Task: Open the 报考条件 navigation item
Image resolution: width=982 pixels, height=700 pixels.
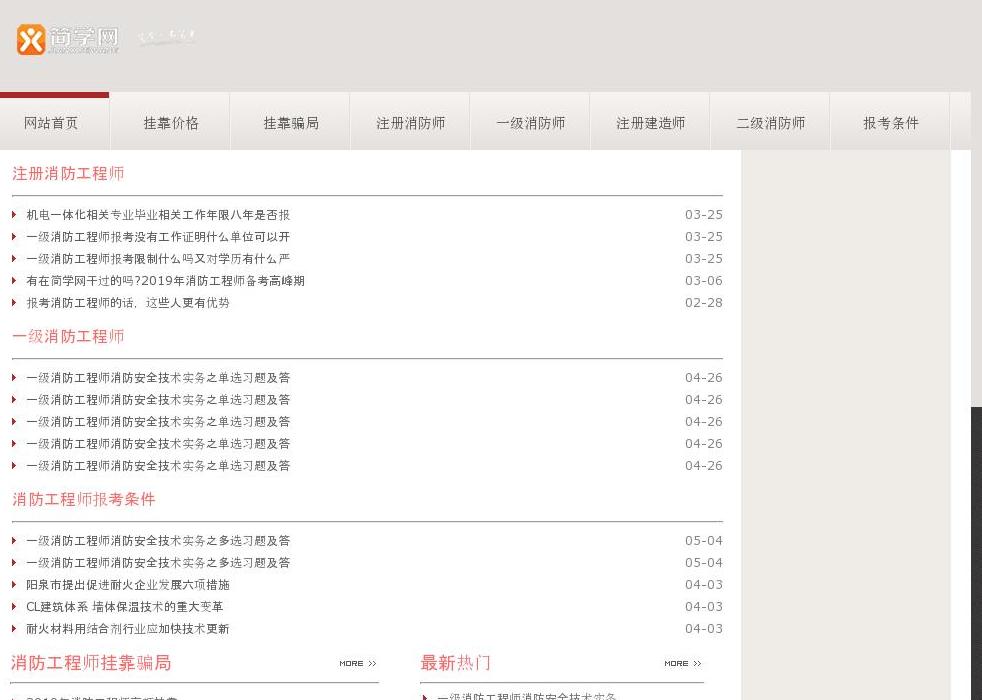Action: click(x=891, y=123)
